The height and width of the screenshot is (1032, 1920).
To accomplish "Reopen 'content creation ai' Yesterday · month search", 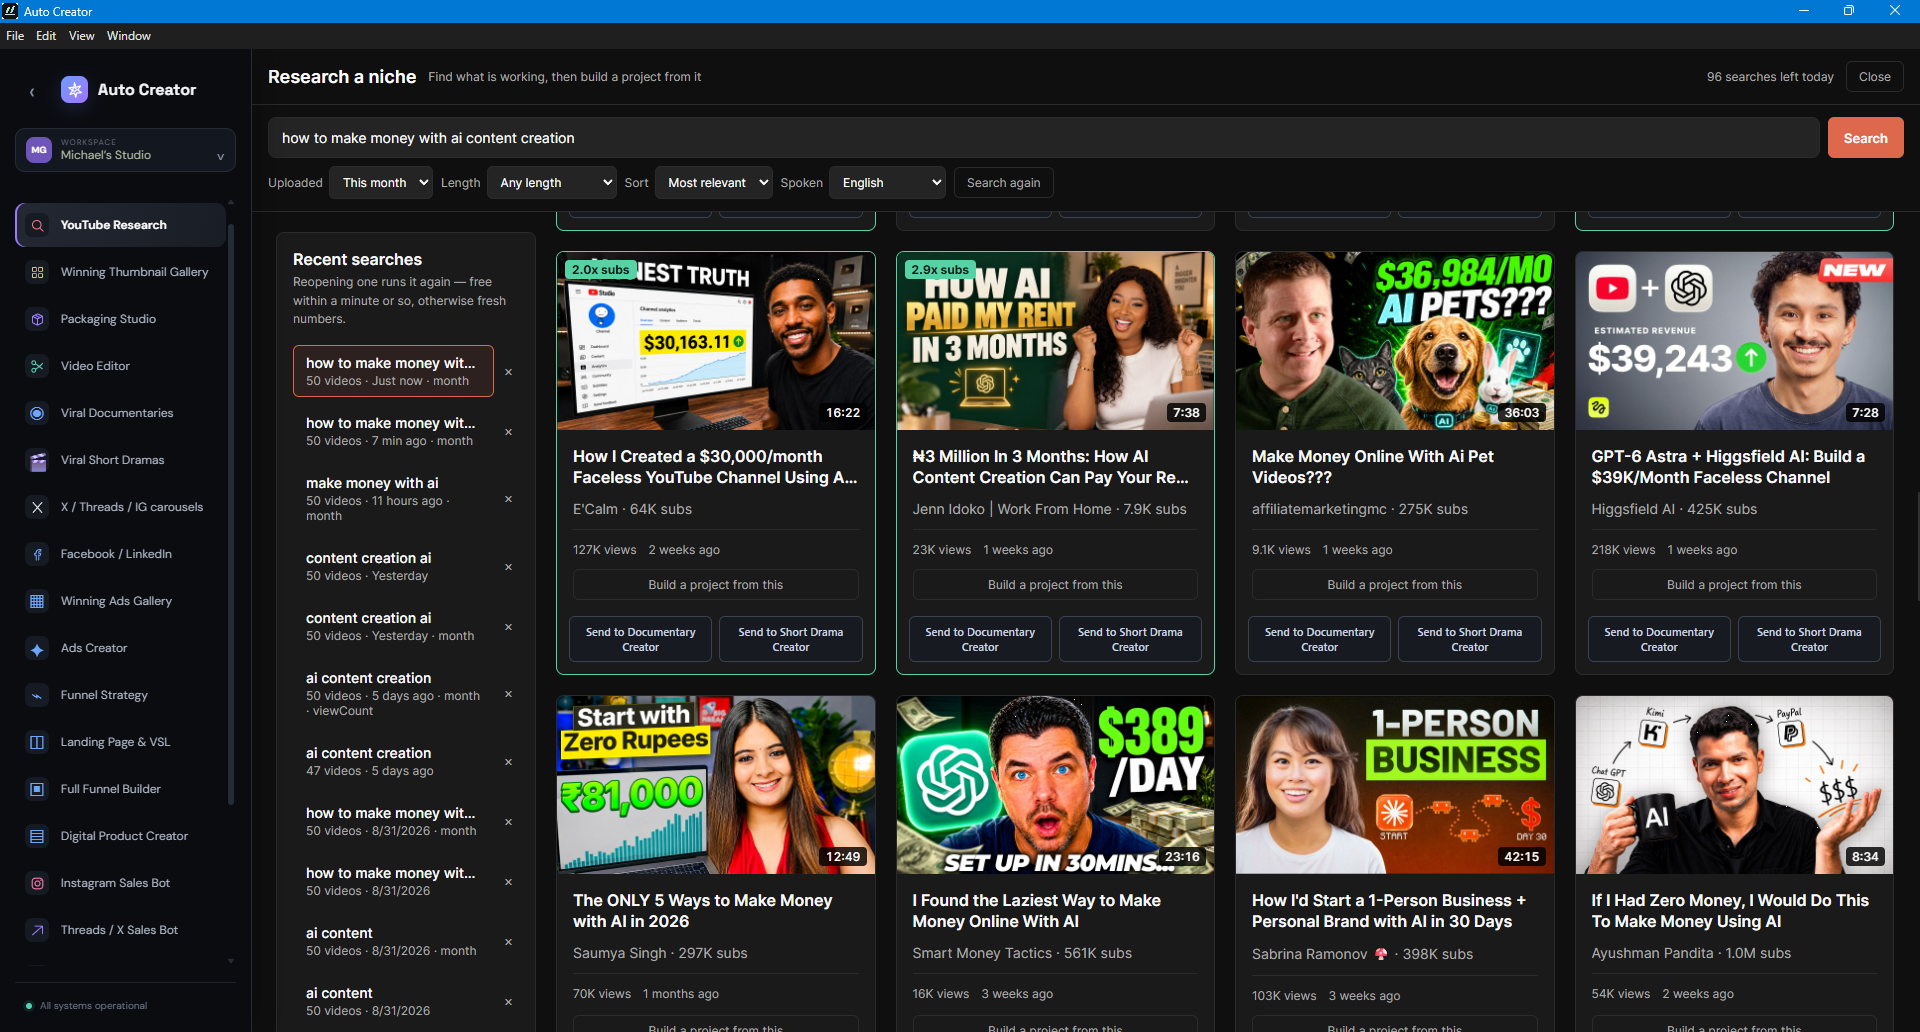I will 393,626.
